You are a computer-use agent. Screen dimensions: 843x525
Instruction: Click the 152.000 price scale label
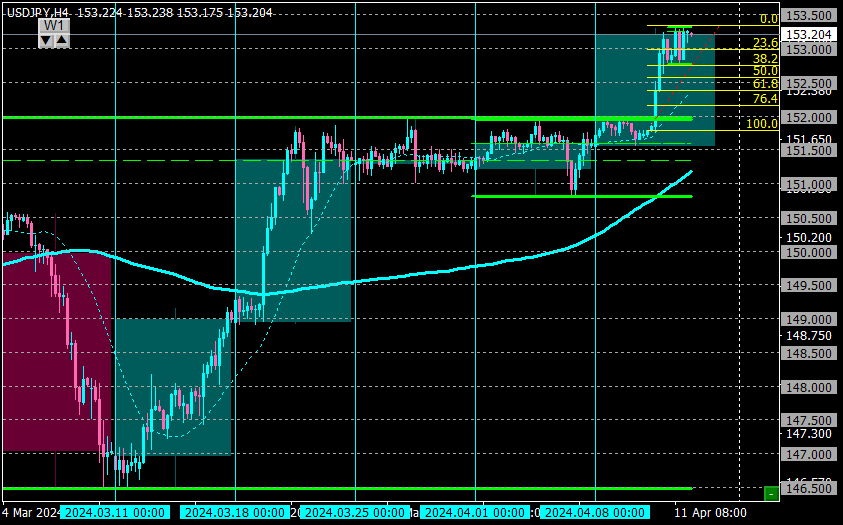(x=809, y=117)
